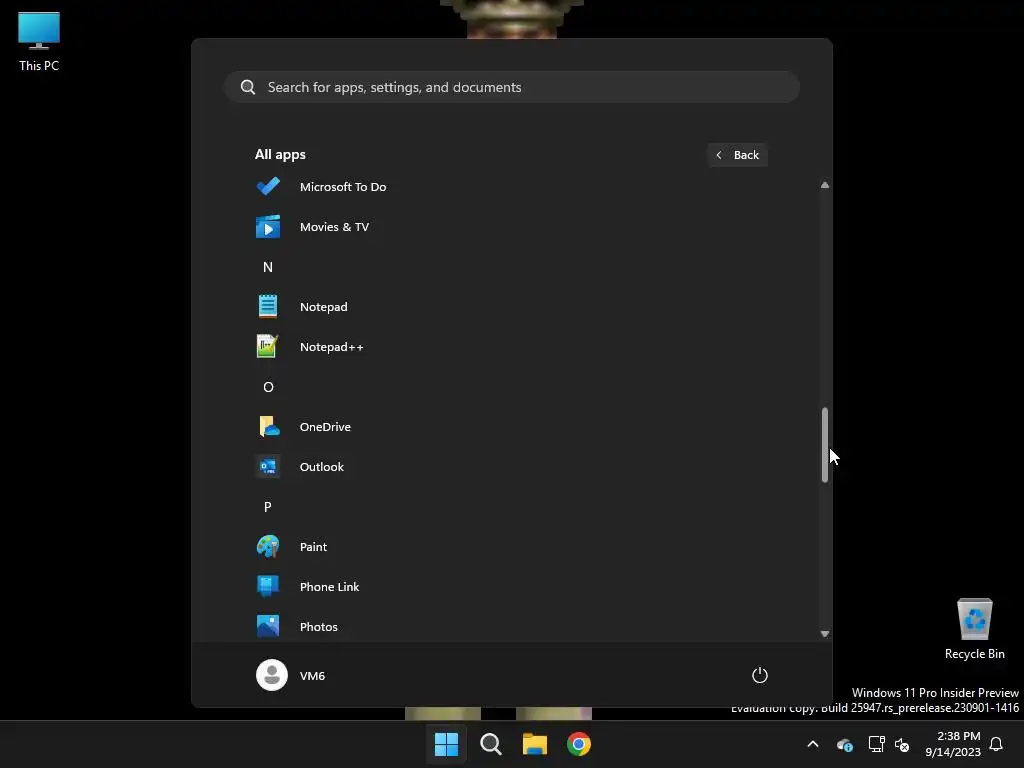Show hidden tray icons chevron
Screen dimensions: 1024x768
point(813,744)
